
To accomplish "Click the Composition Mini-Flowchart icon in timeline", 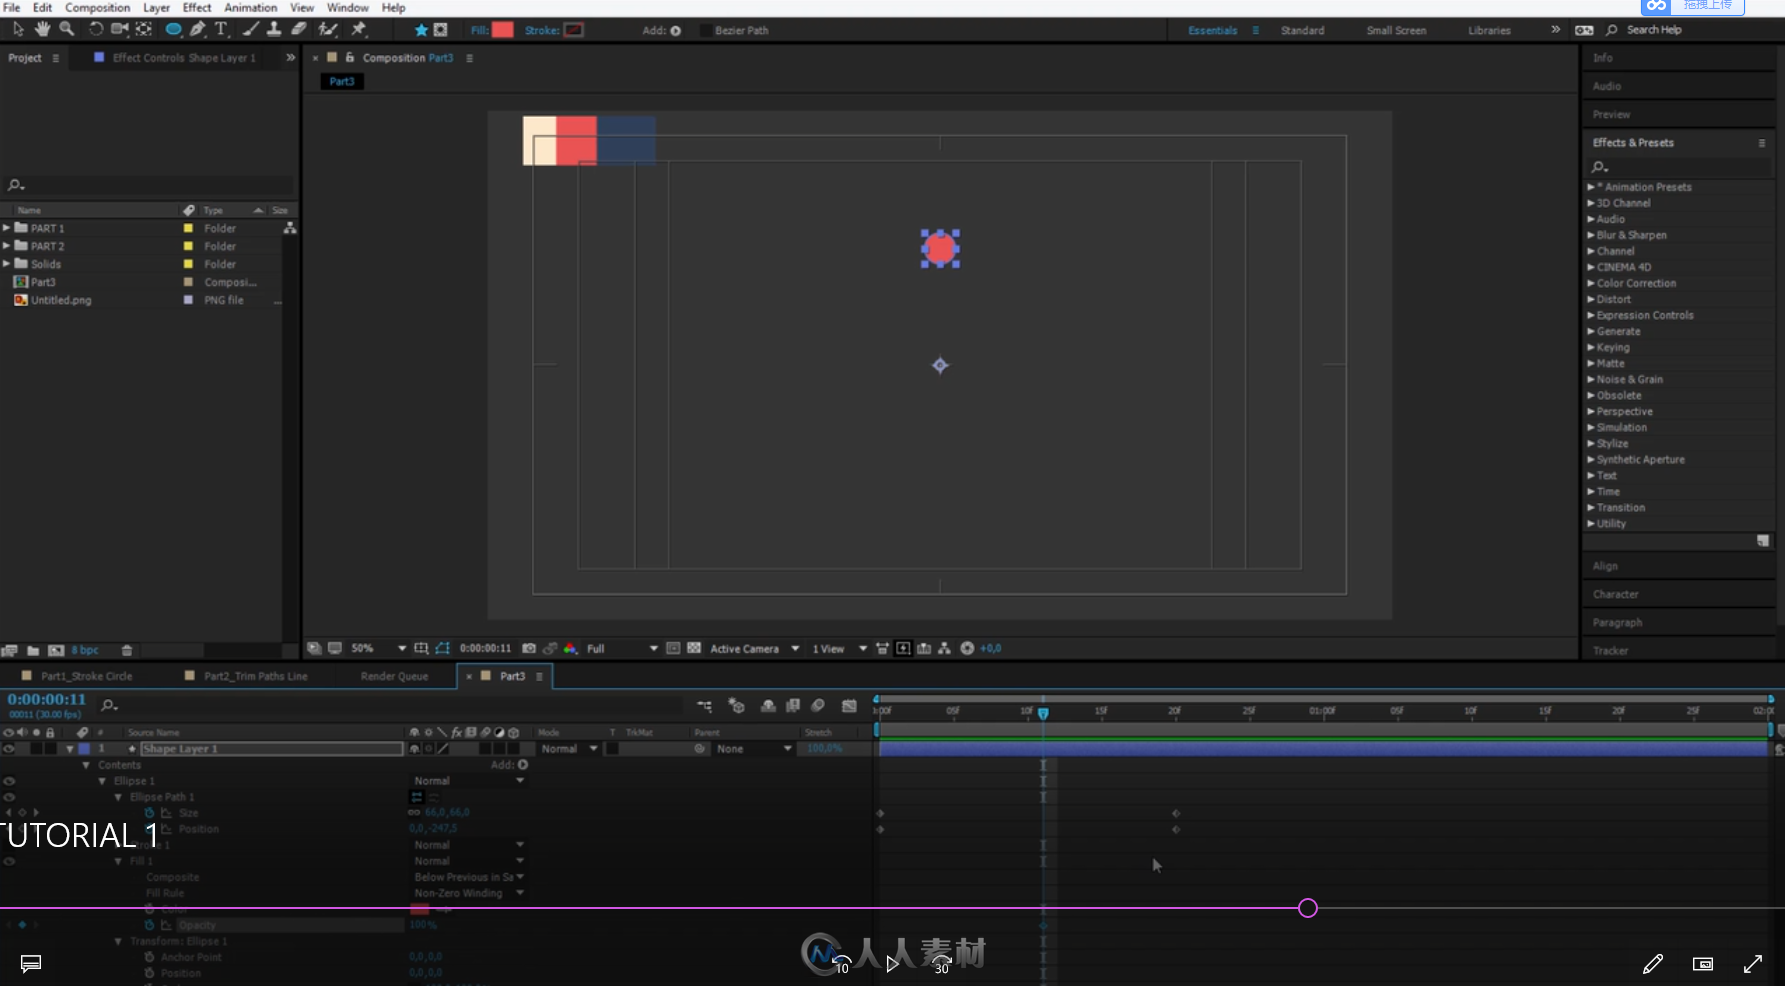I will pos(705,706).
